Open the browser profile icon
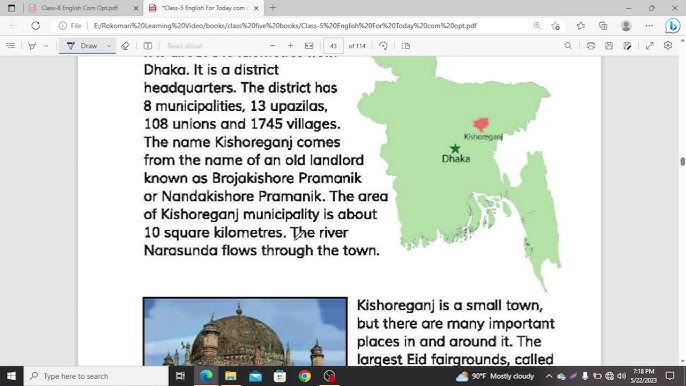686x386 pixels. coord(626,26)
